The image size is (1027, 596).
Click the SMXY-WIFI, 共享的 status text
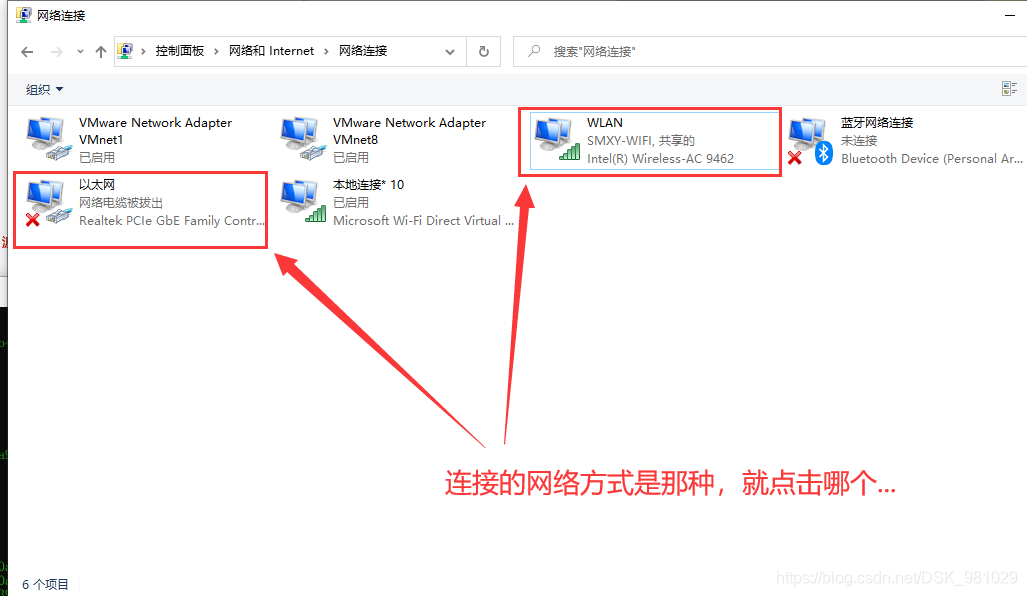pyautogui.click(x=641, y=141)
